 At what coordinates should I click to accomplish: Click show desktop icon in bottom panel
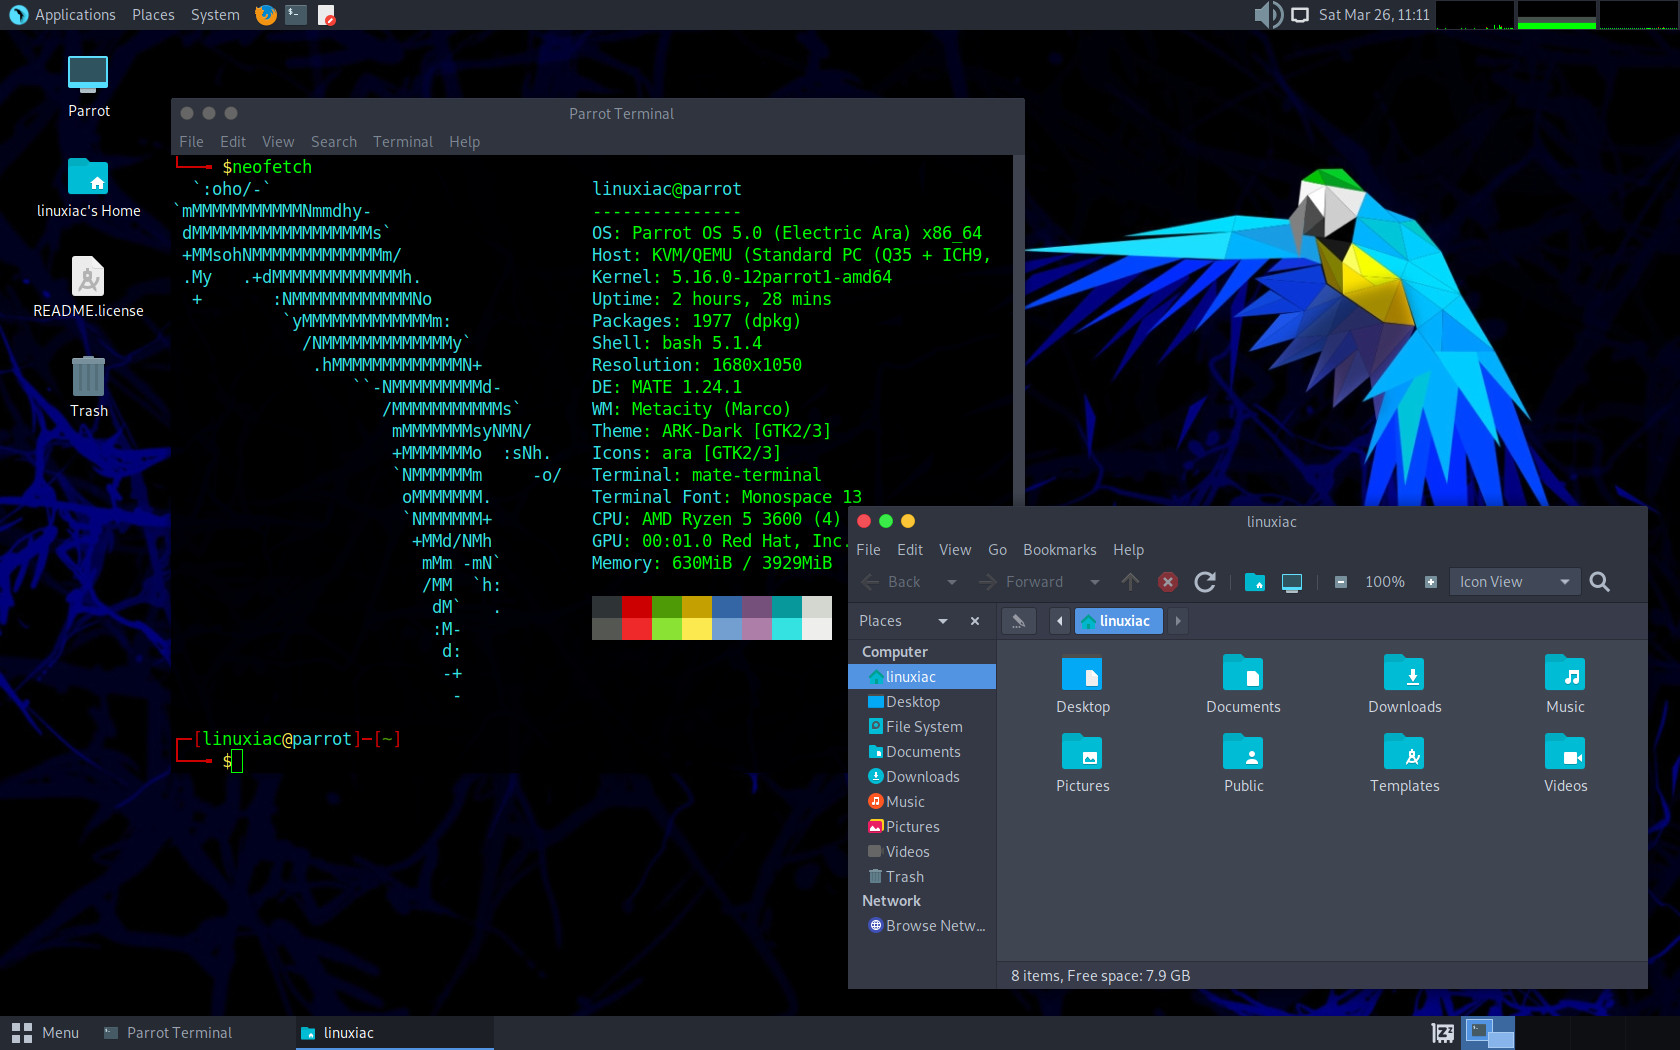[1442, 1033]
